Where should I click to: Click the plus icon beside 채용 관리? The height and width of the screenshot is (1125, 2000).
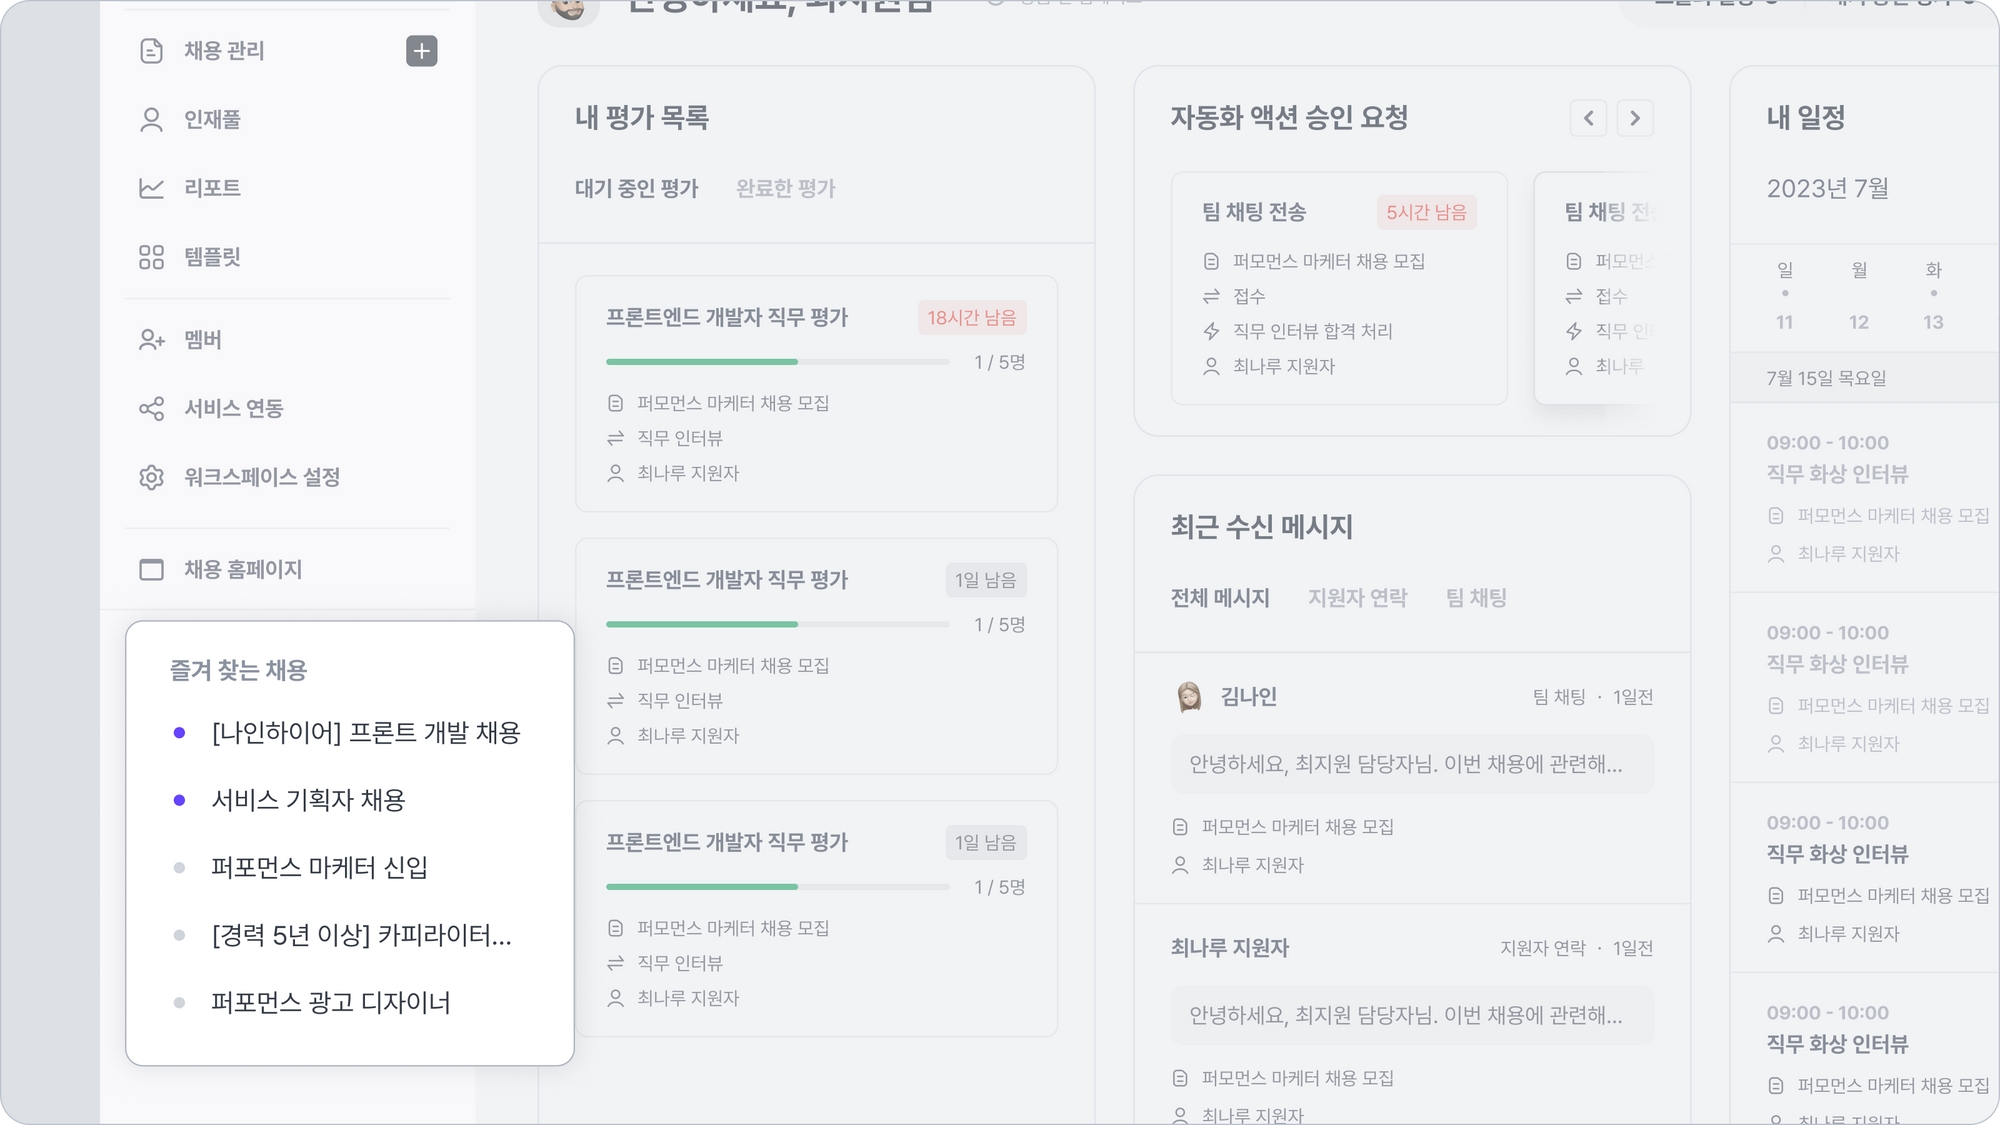(422, 51)
